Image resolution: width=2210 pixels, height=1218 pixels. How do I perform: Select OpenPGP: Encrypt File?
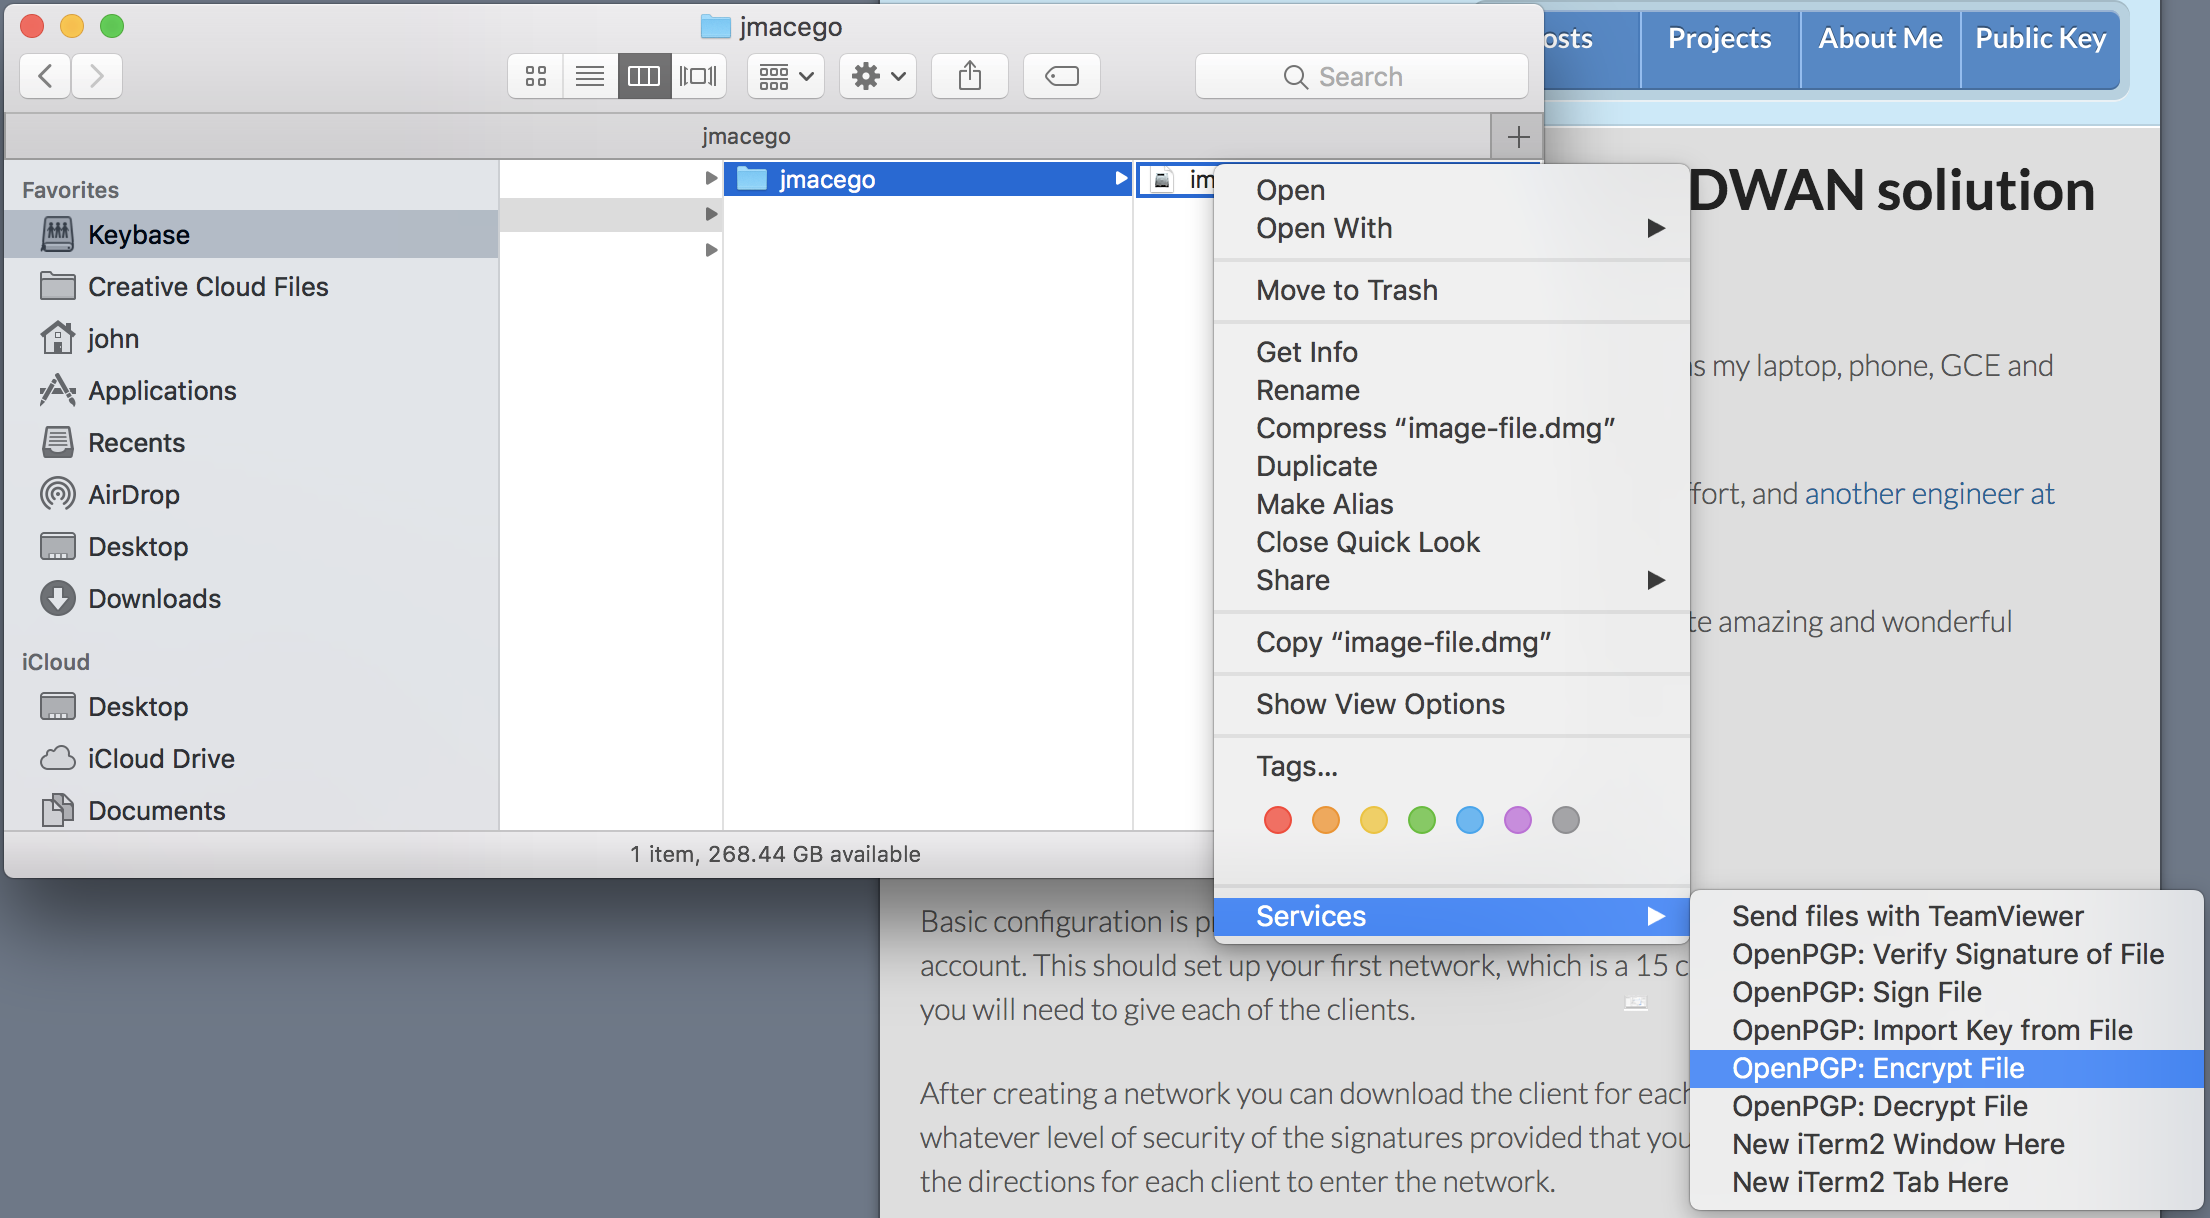(x=1946, y=1068)
